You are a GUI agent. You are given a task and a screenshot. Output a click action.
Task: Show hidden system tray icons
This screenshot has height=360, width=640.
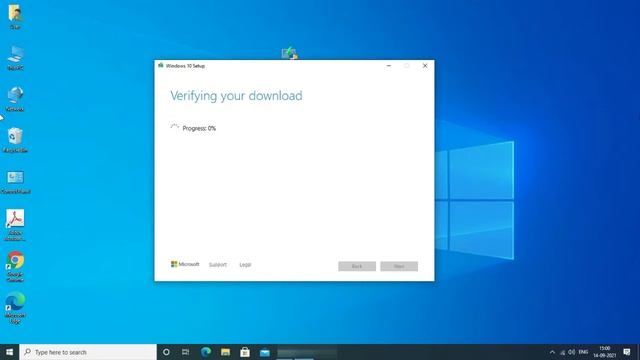pyautogui.click(x=552, y=352)
